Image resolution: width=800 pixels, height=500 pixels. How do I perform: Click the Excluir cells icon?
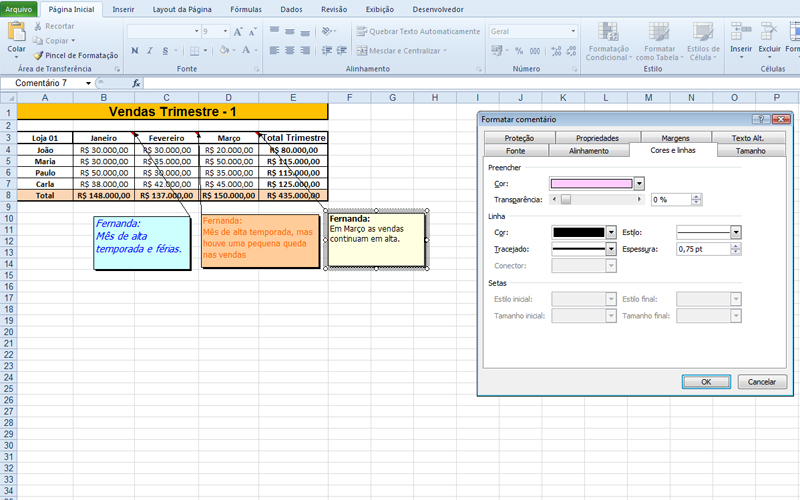(x=769, y=32)
